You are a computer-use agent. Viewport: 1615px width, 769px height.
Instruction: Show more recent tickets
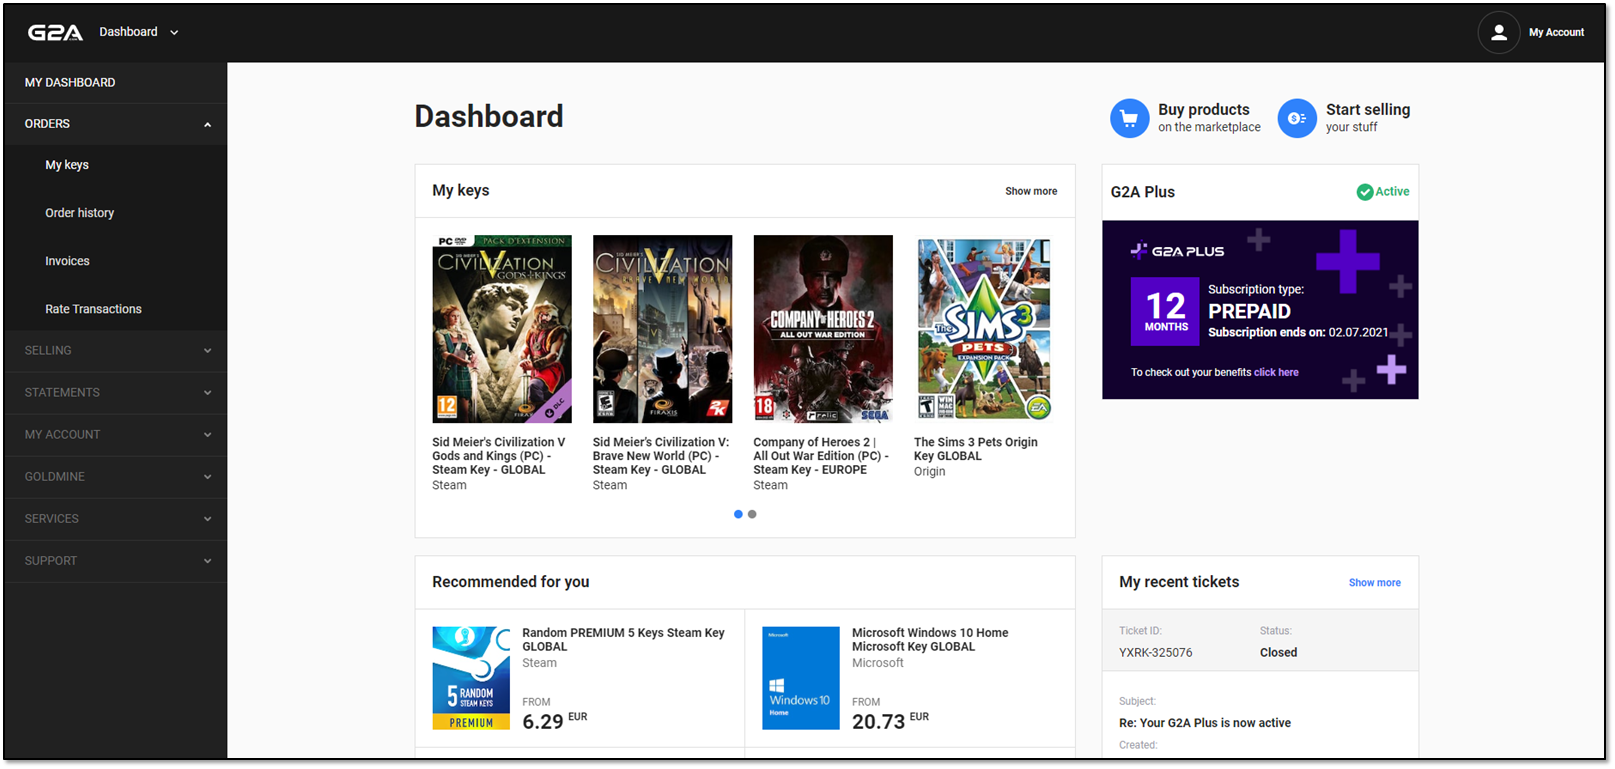pos(1374,583)
